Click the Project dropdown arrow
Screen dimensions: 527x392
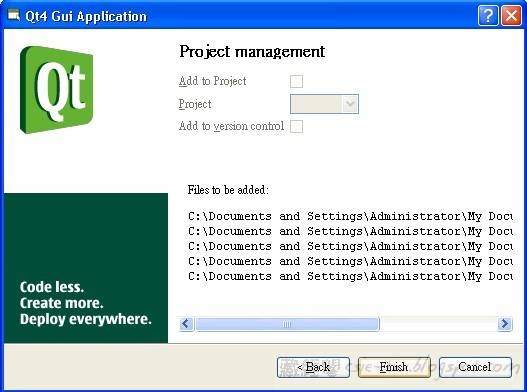coord(350,104)
